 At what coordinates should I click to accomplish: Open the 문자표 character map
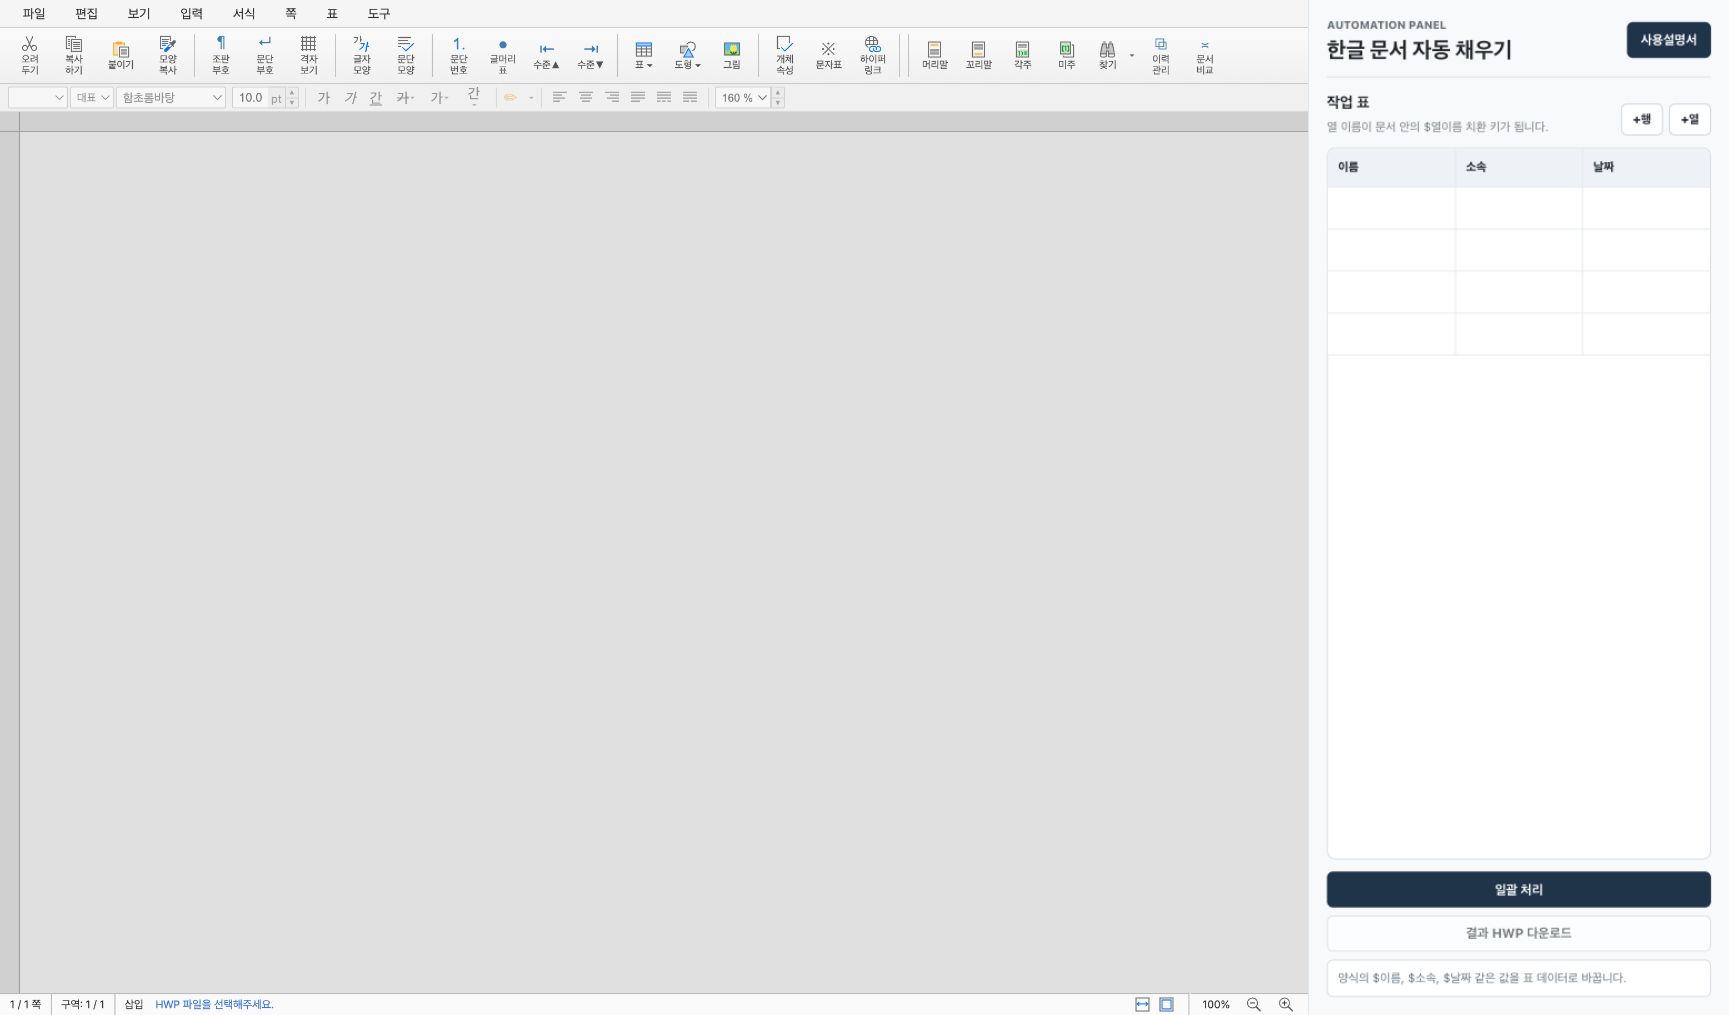tap(829, 54)
